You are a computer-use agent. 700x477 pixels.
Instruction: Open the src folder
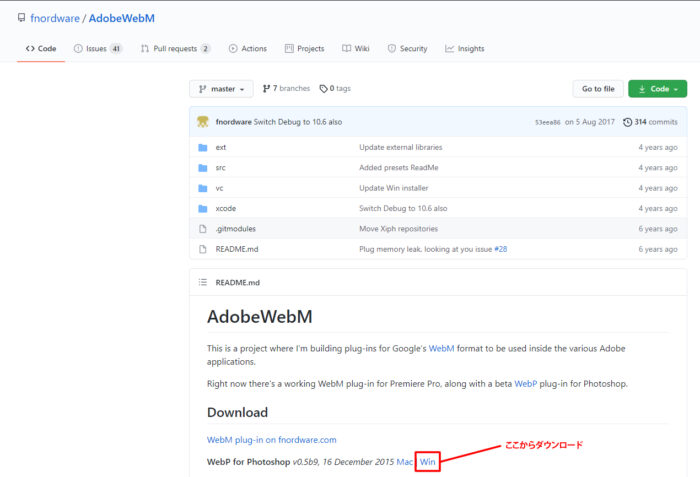pyautogui.click(x=220, y=168)
